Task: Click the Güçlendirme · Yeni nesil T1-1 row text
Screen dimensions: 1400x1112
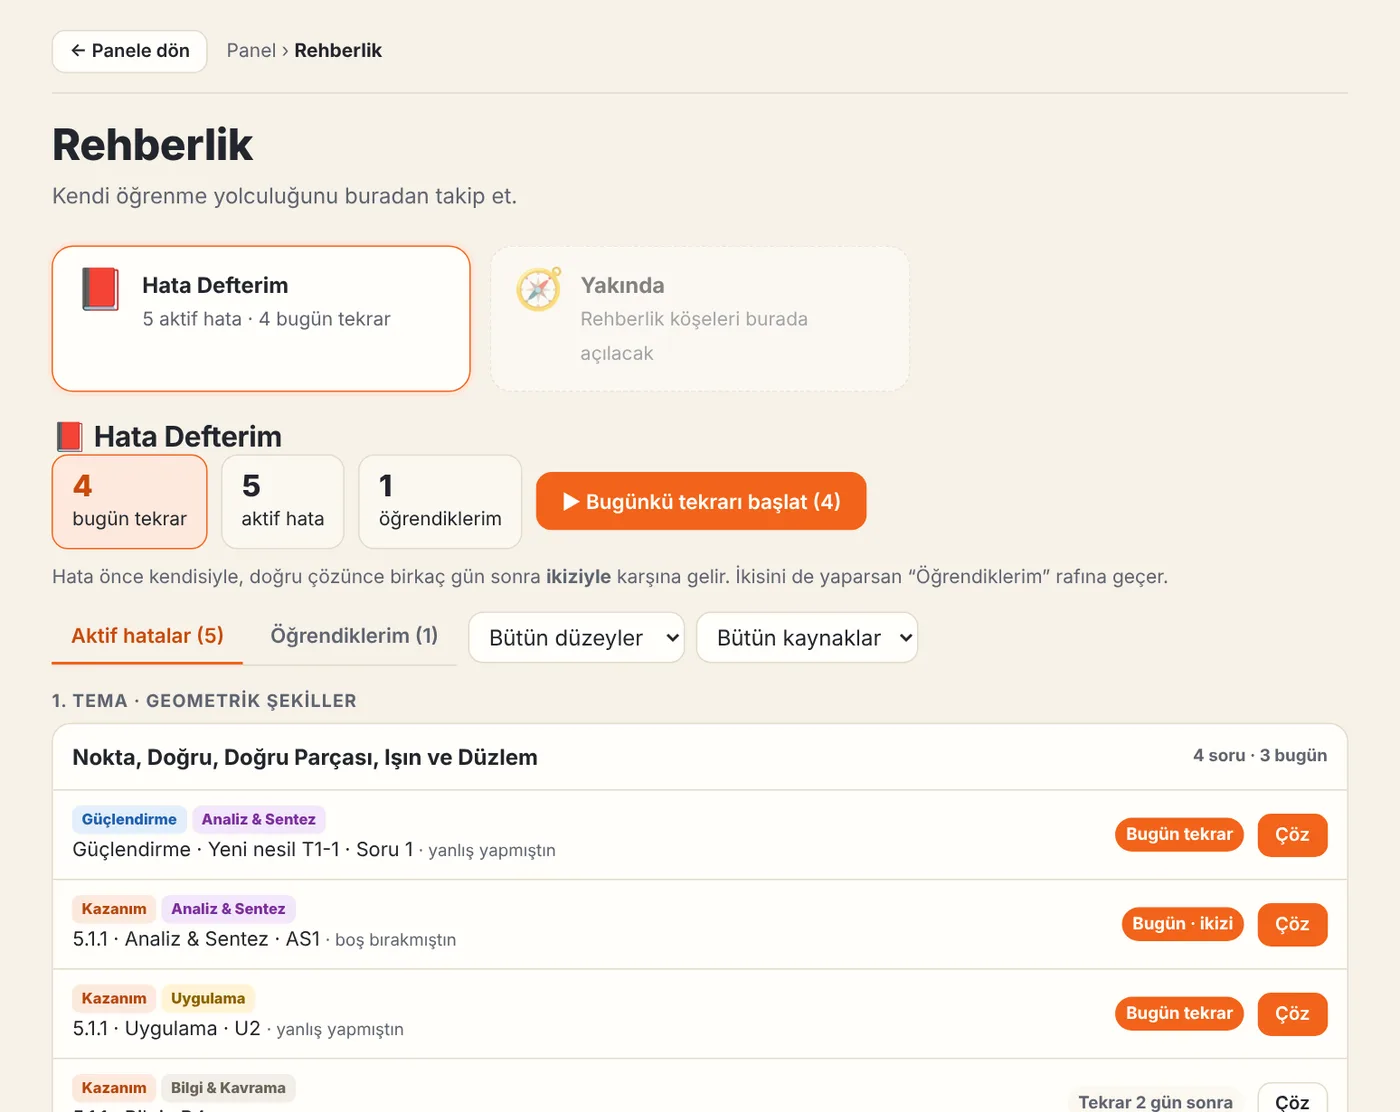Action: tap(243, 849)
